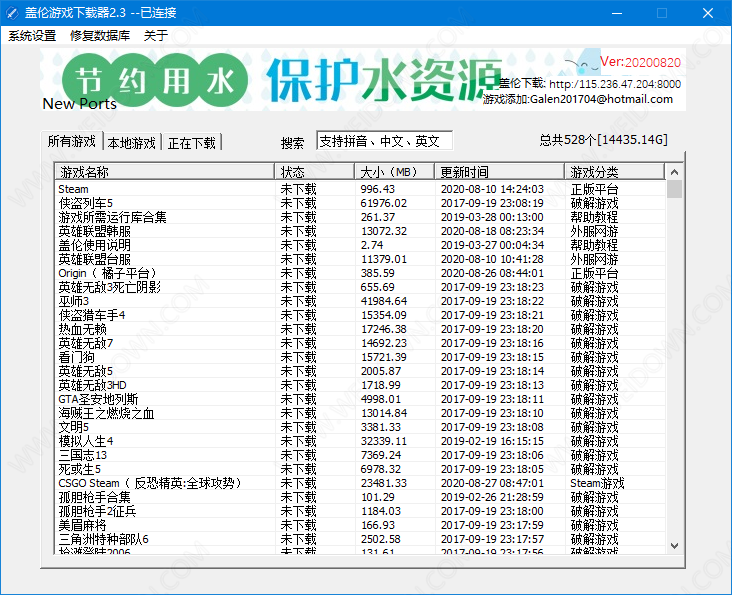Select the 模拟人生4 row
The image size is (732, 595).
pyautogui.click(x=359, y=441)
